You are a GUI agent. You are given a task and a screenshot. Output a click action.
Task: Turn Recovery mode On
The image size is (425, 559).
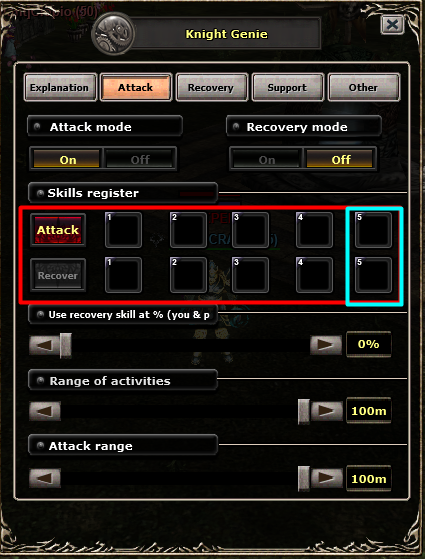pyautogui.click(x=267, y=159)
